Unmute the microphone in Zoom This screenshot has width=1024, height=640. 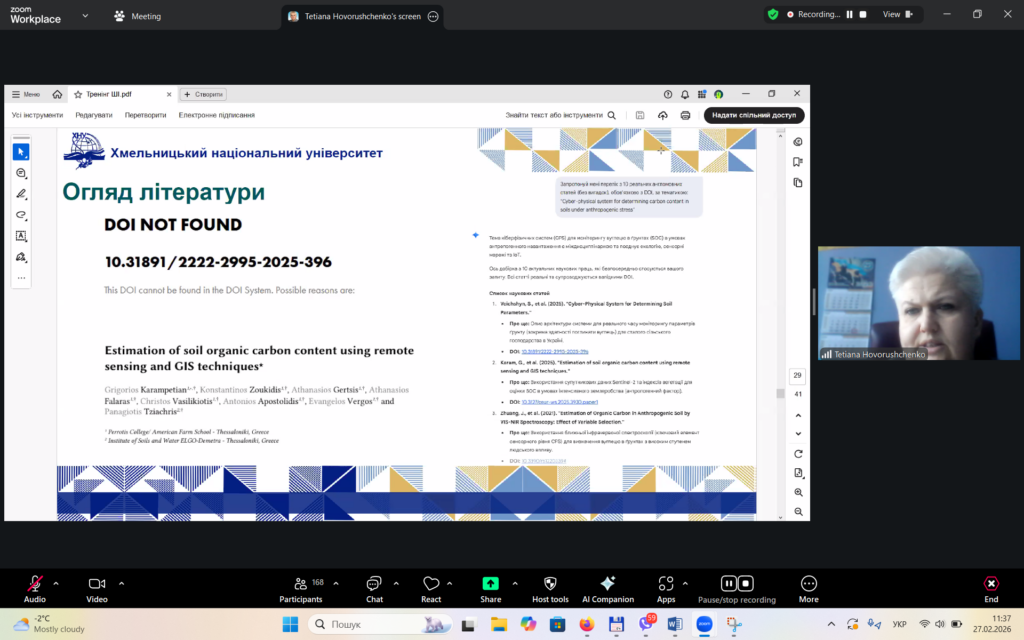point(35,584)
